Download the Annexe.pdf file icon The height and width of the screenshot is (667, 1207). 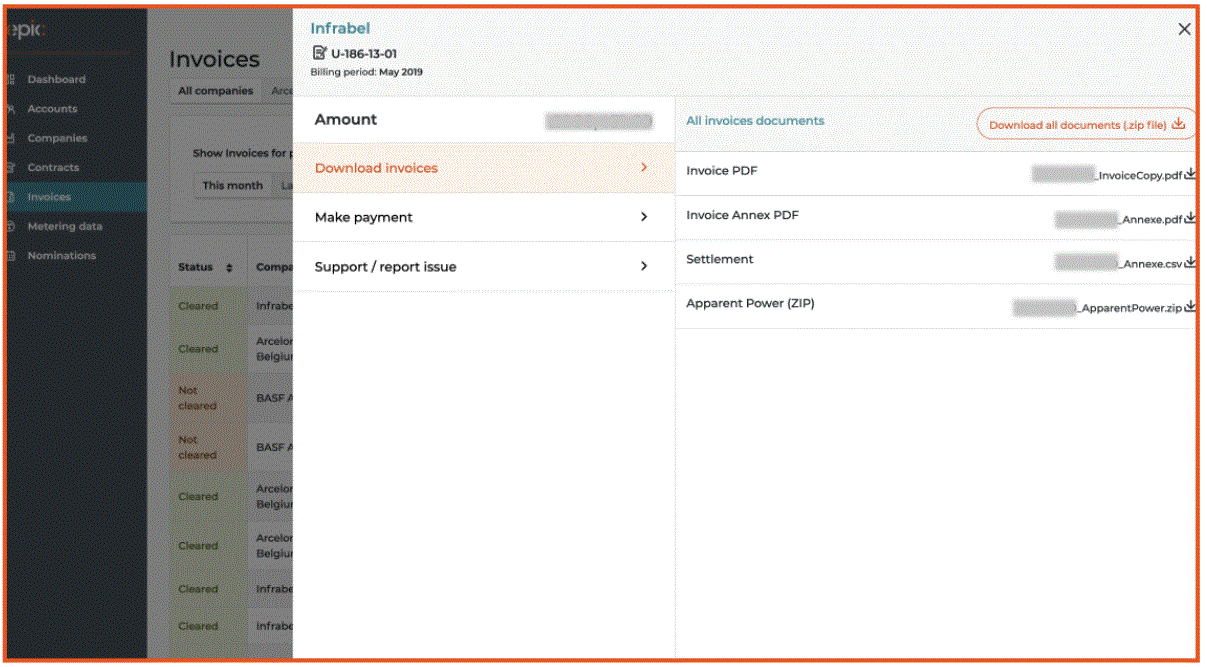point(1190,218)
